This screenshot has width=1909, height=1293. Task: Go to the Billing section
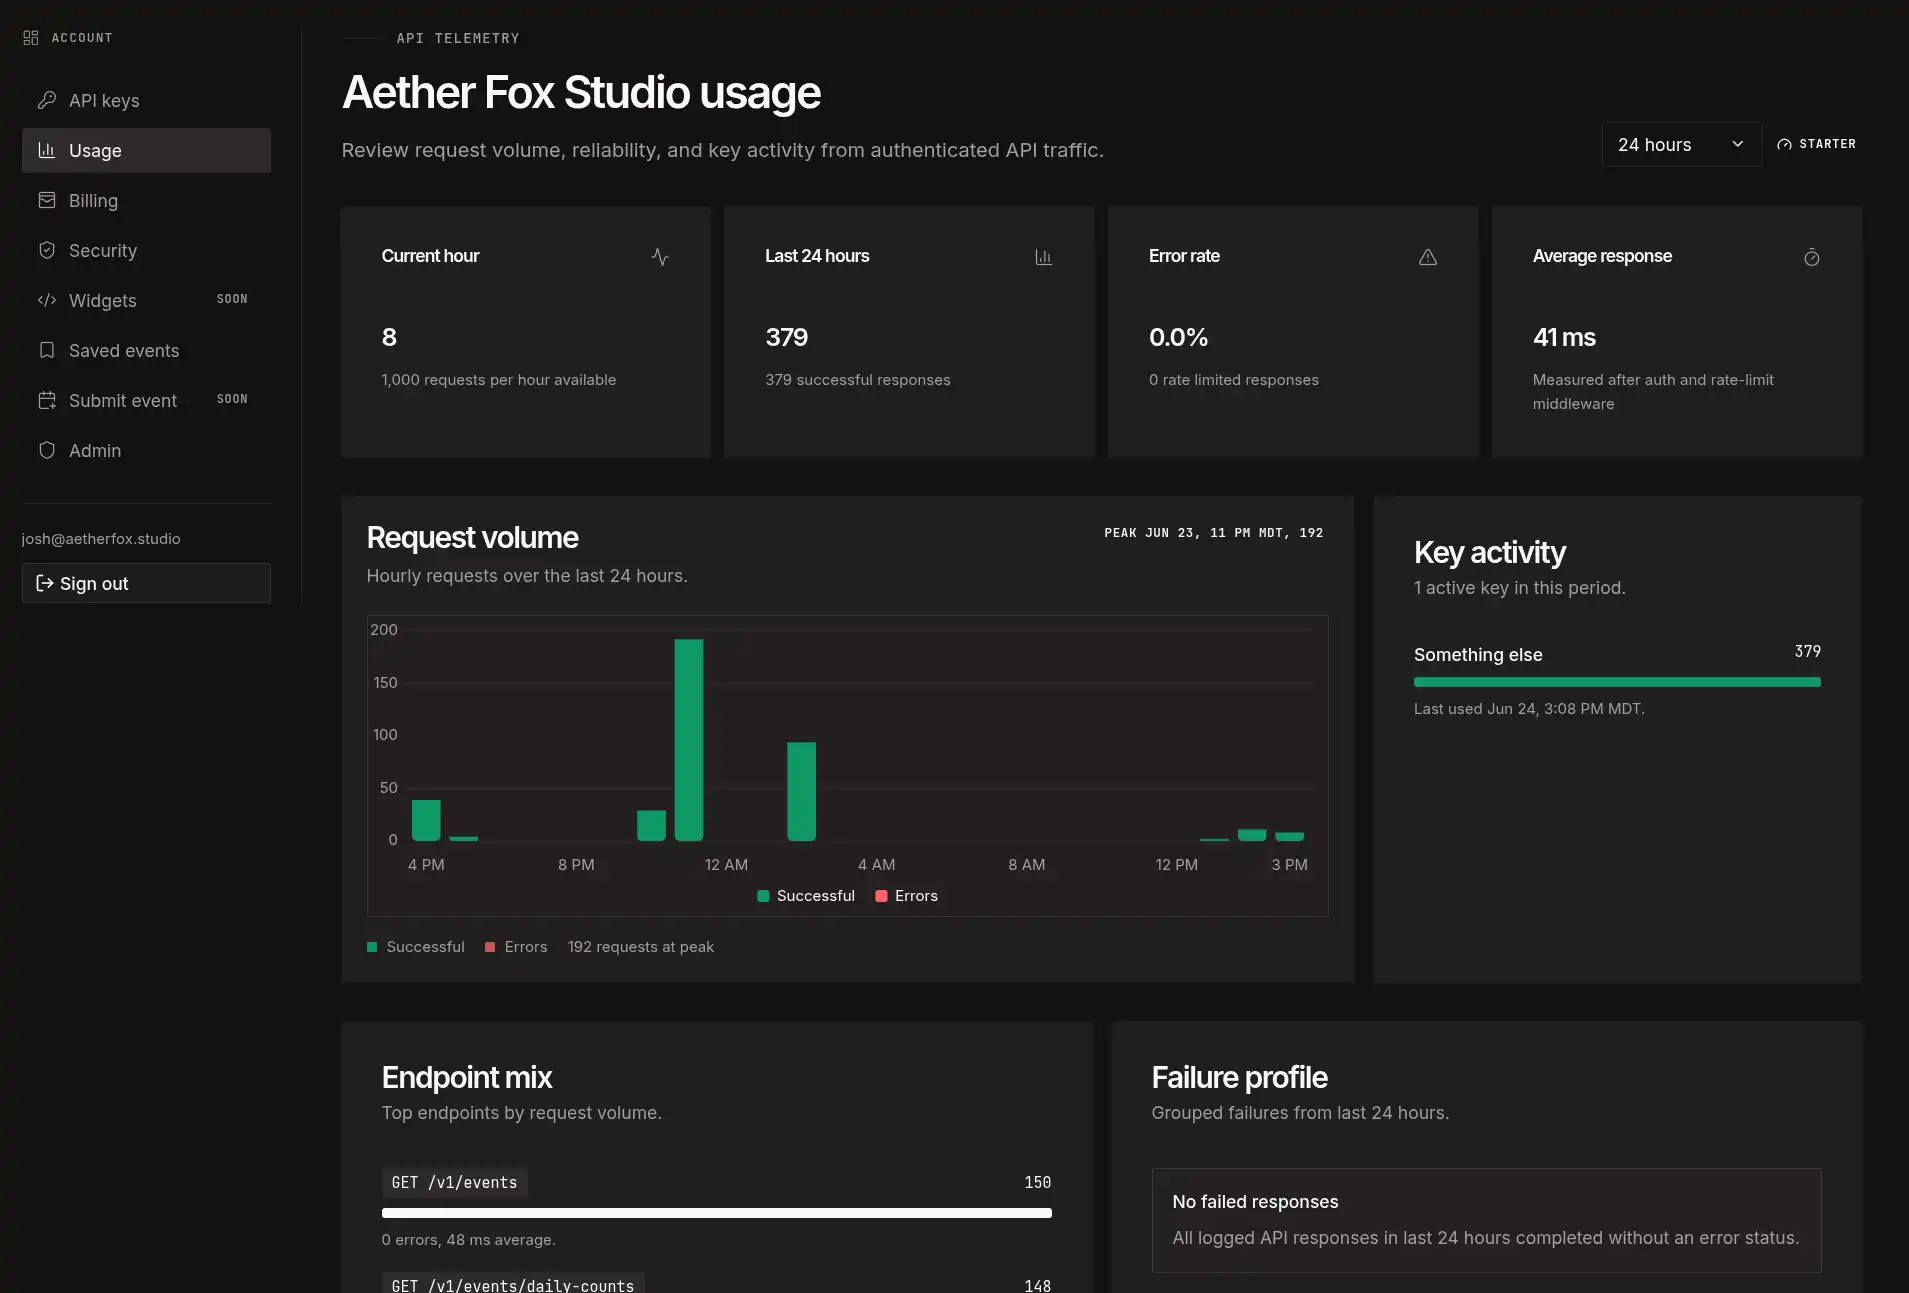(x=146, y=200)
